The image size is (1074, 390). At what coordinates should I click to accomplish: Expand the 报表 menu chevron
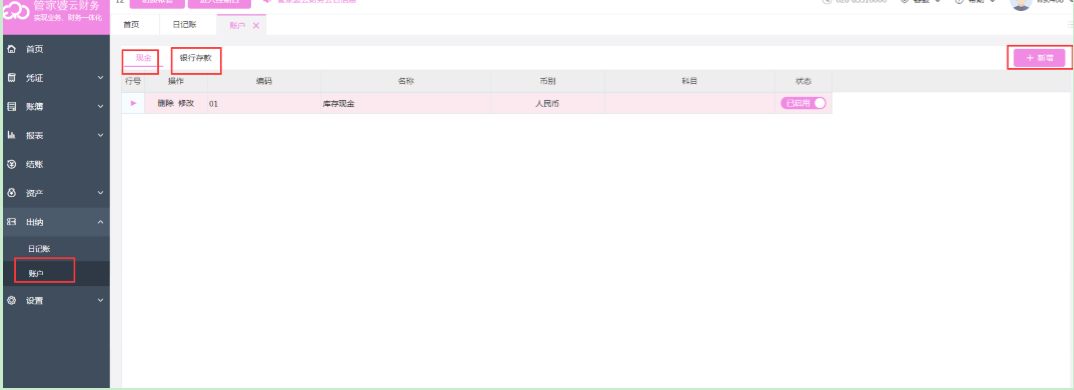(x=101, y=136)
